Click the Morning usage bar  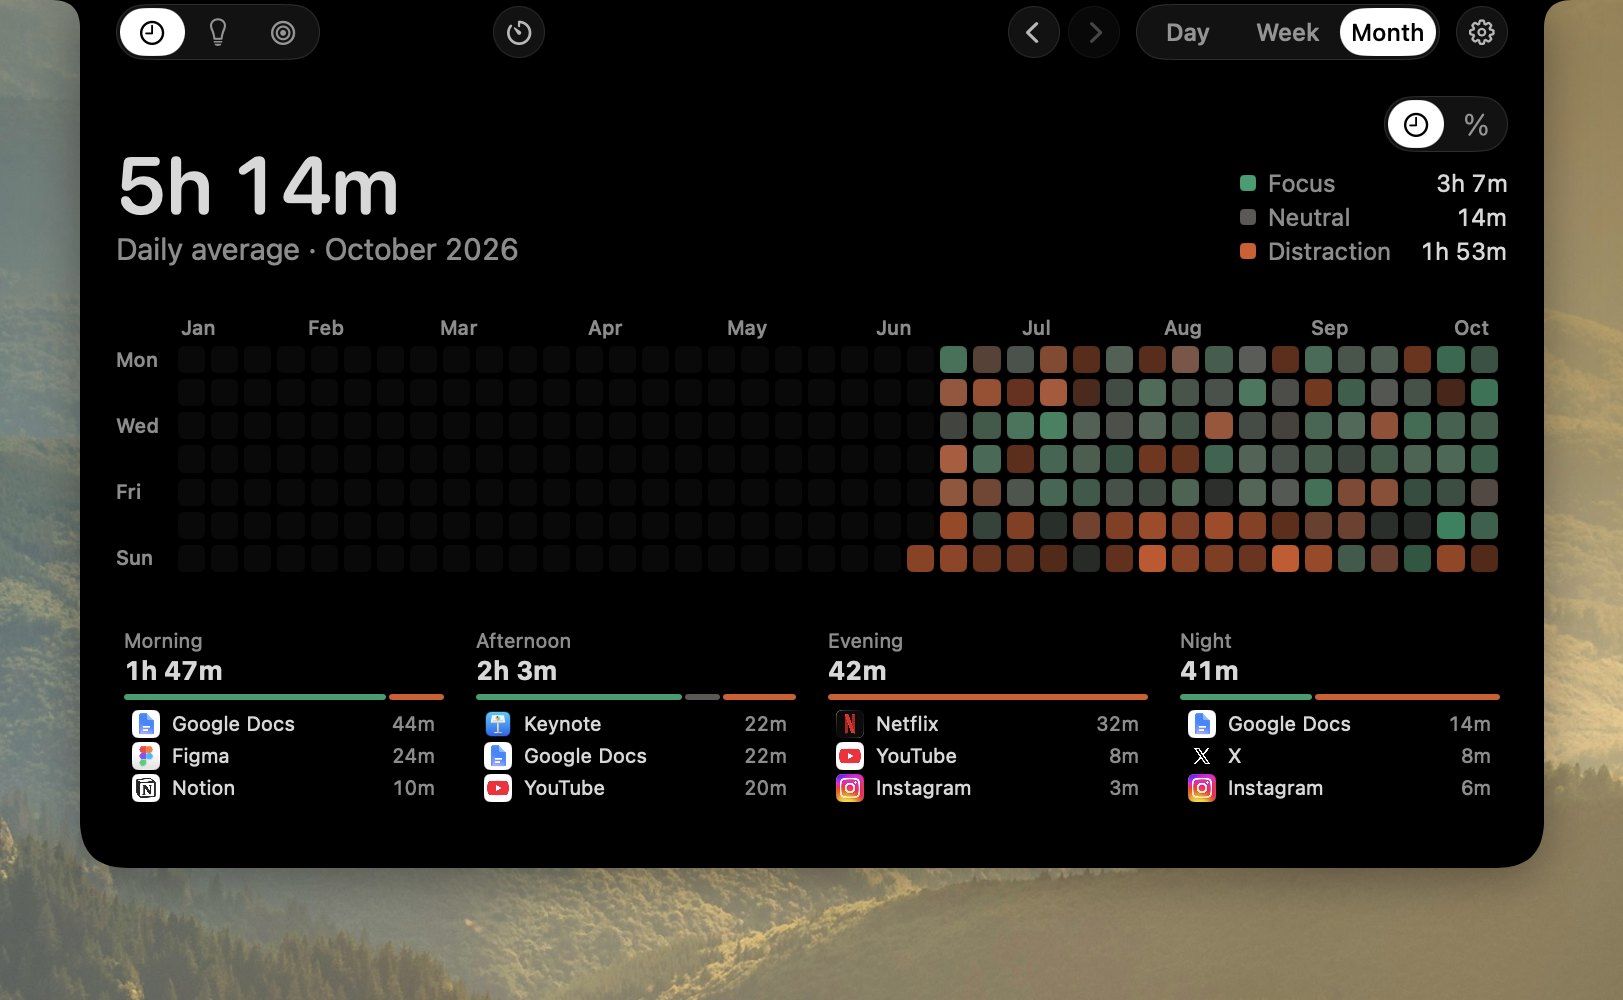click(284, 697)
